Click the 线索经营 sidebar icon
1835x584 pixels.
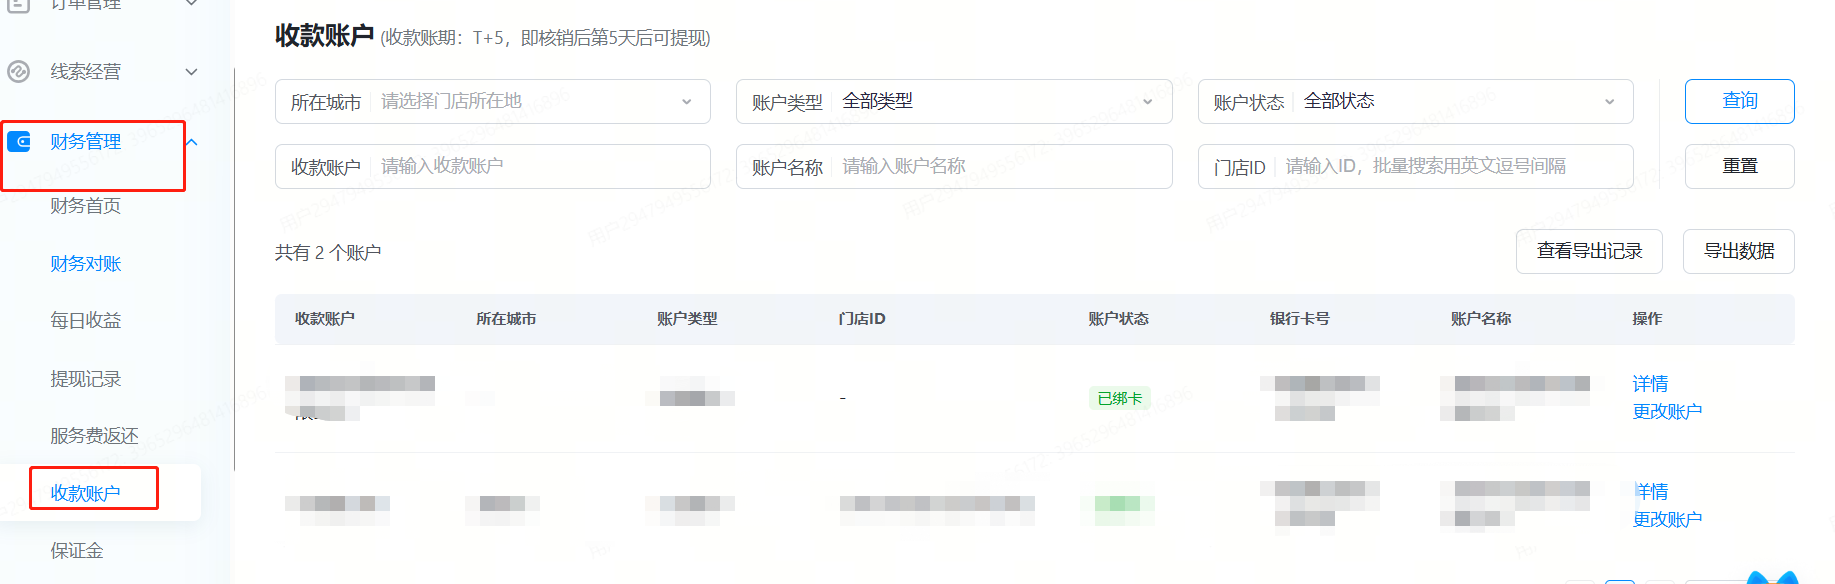pos(19,71)
